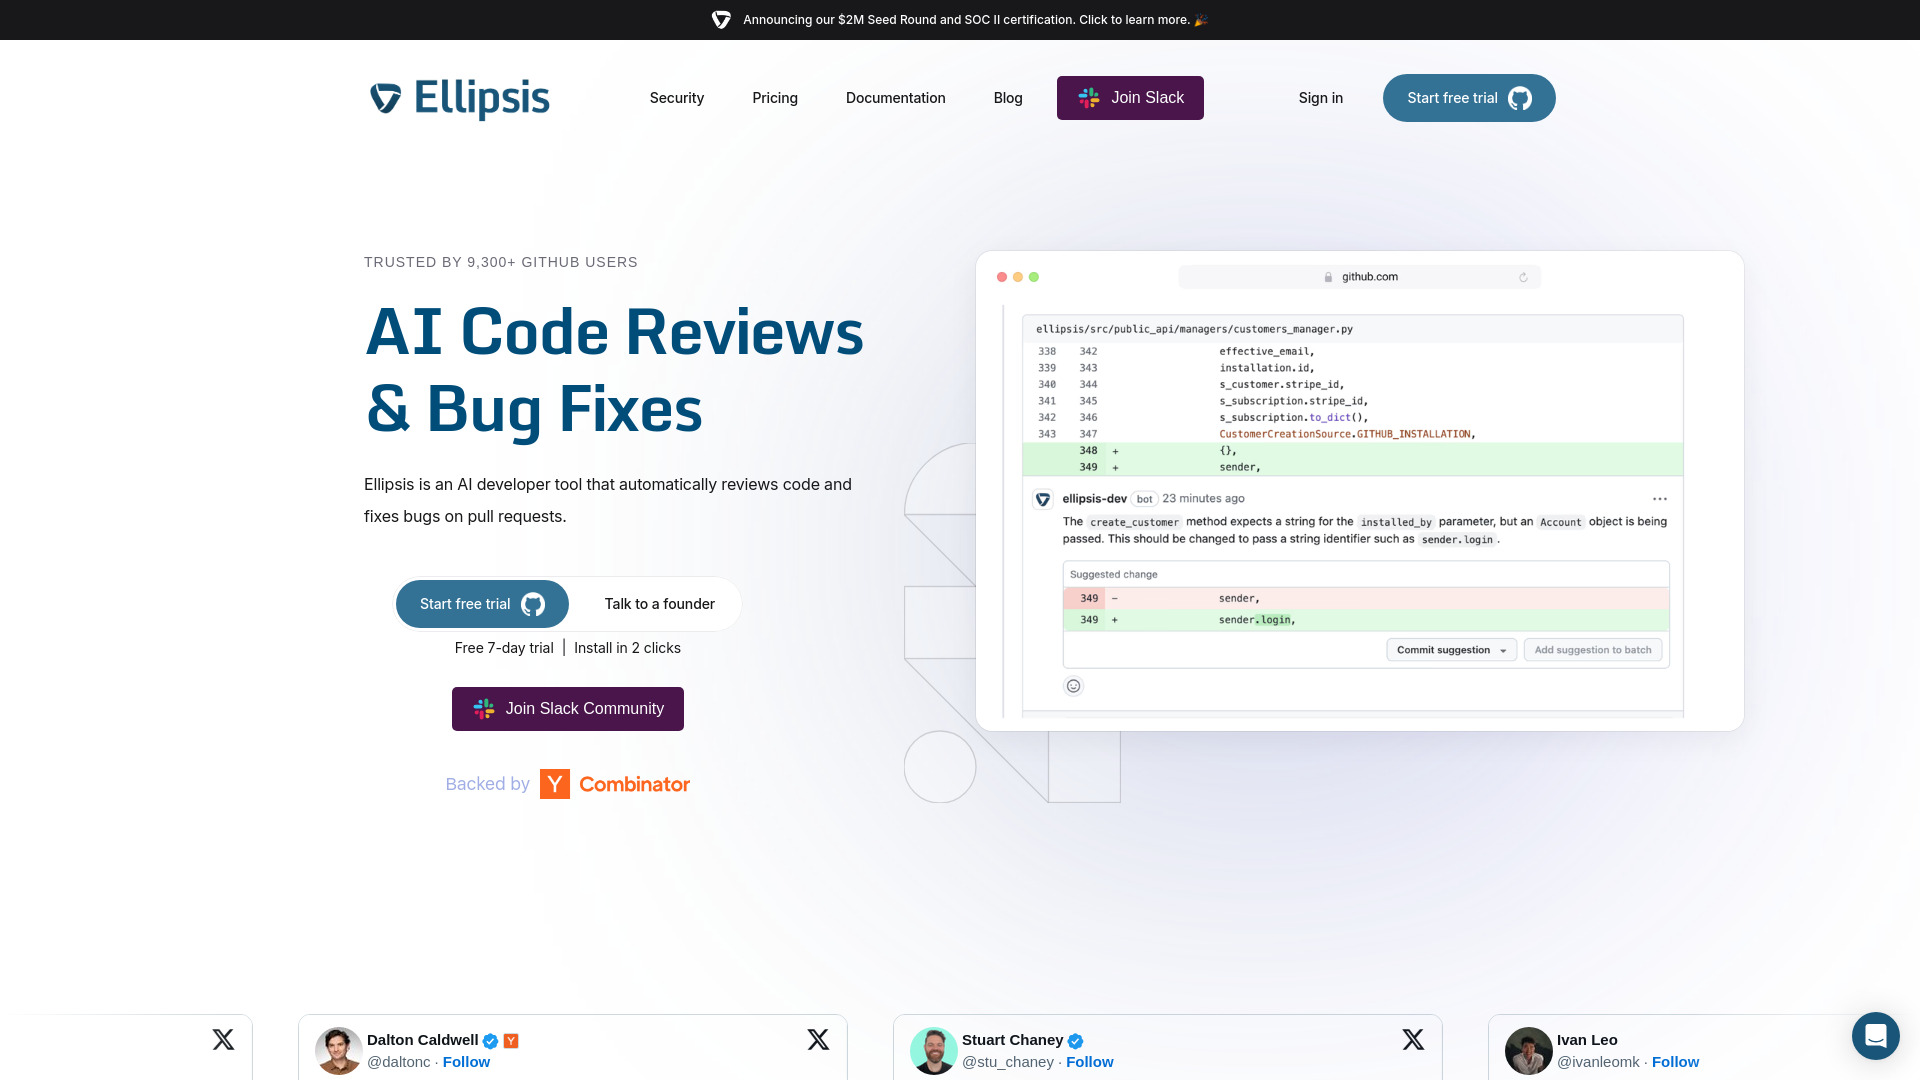Click Talk to a founder link
The image size is (1920, 1080).
point(659,604)
